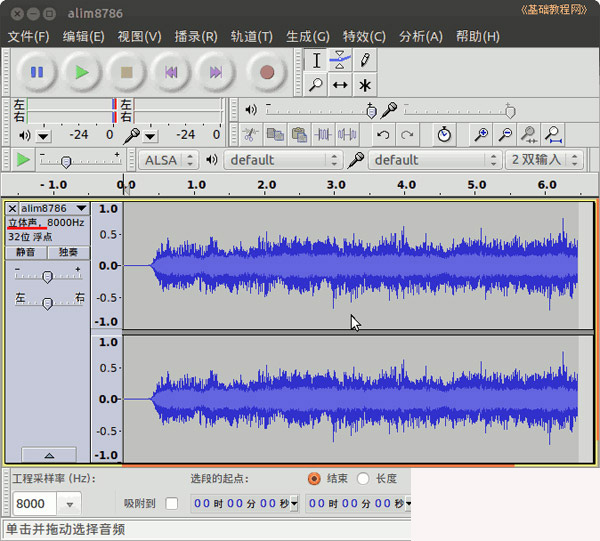
Task: Select the Selection (I-beam) tool
Action: [x=316, y=60]
